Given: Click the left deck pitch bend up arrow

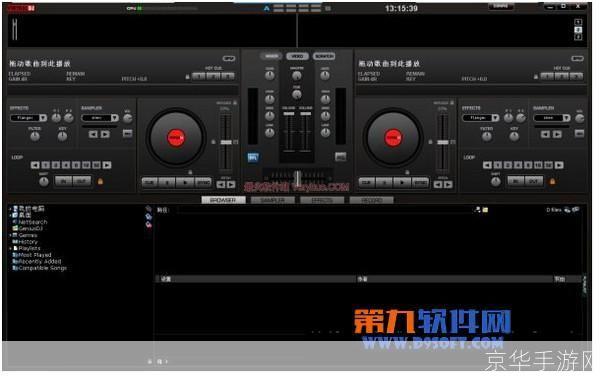Looking at the screenshot, I should 231,185.
